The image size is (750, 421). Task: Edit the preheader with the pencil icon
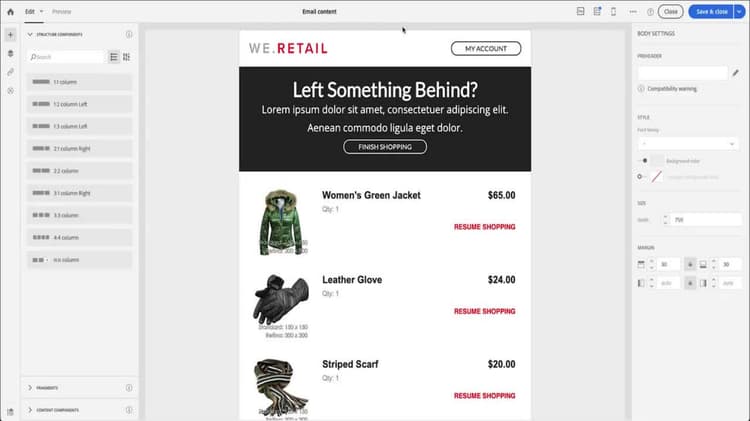(x=736, y=73)
